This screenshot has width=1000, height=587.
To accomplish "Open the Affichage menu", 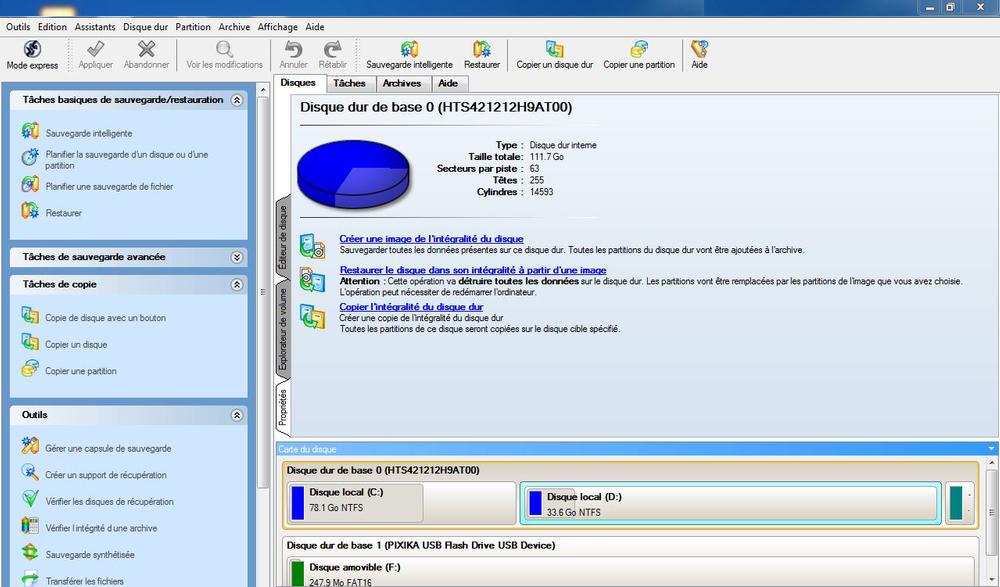I will 277,27.
